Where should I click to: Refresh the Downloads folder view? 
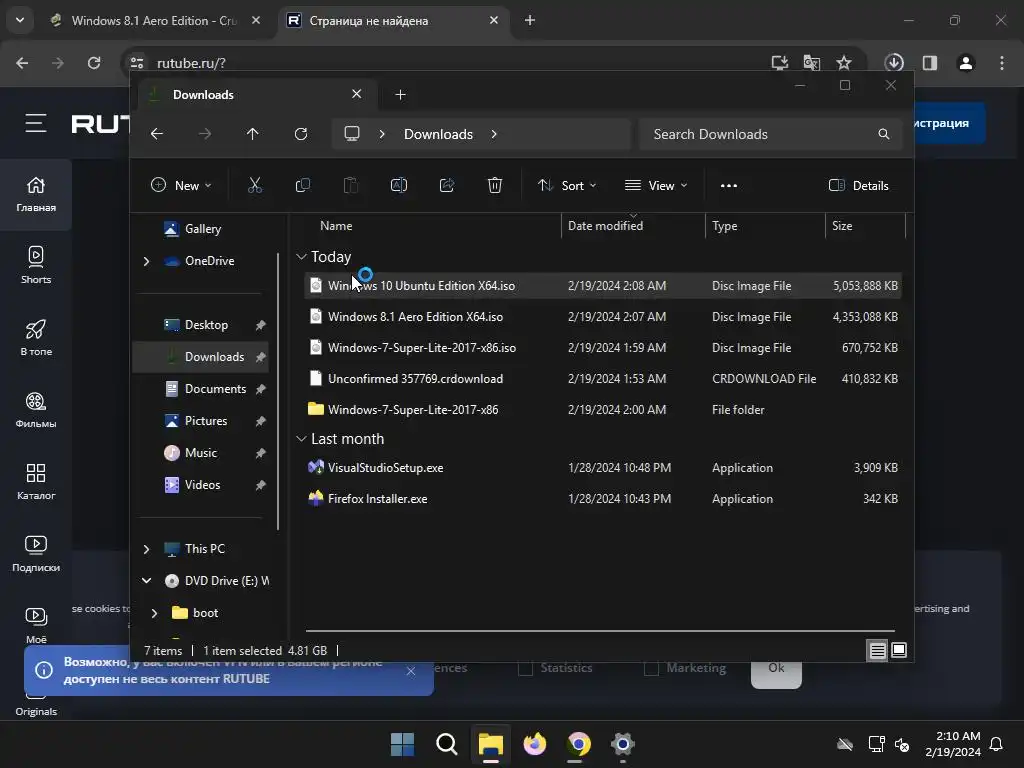click(300, 134)
